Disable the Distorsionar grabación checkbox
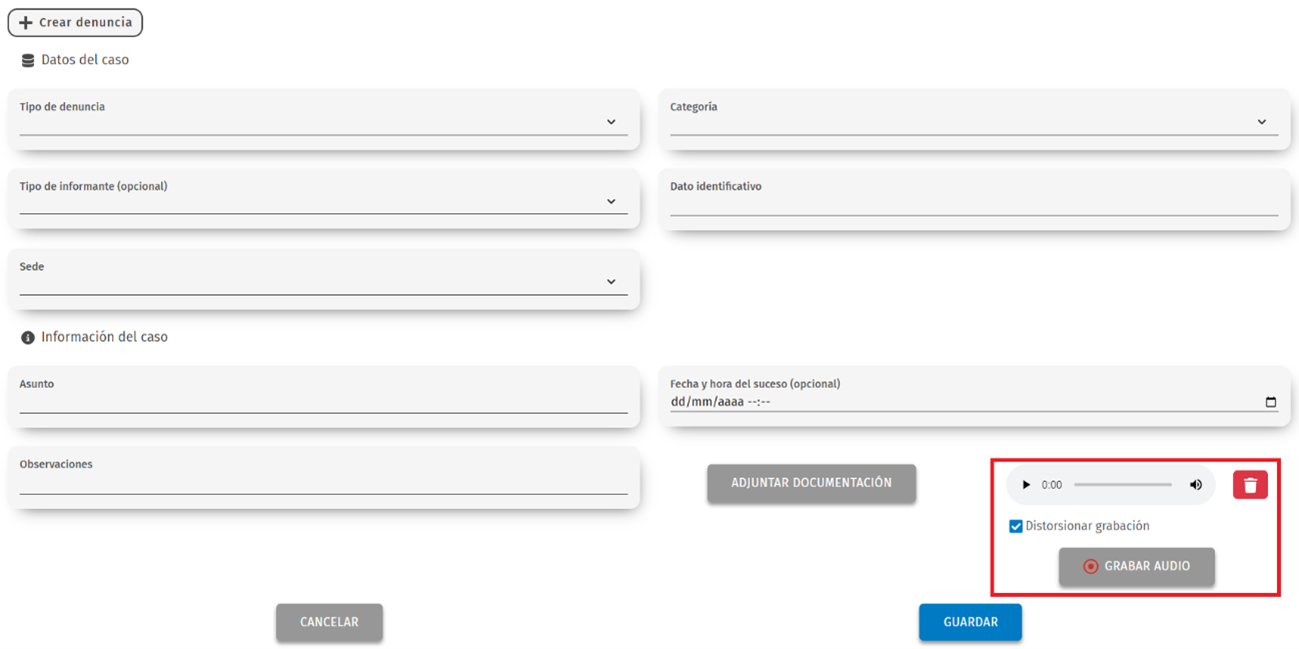Image resolution: width=1299 pixels, height=649 pixels. pos(1016,525)
